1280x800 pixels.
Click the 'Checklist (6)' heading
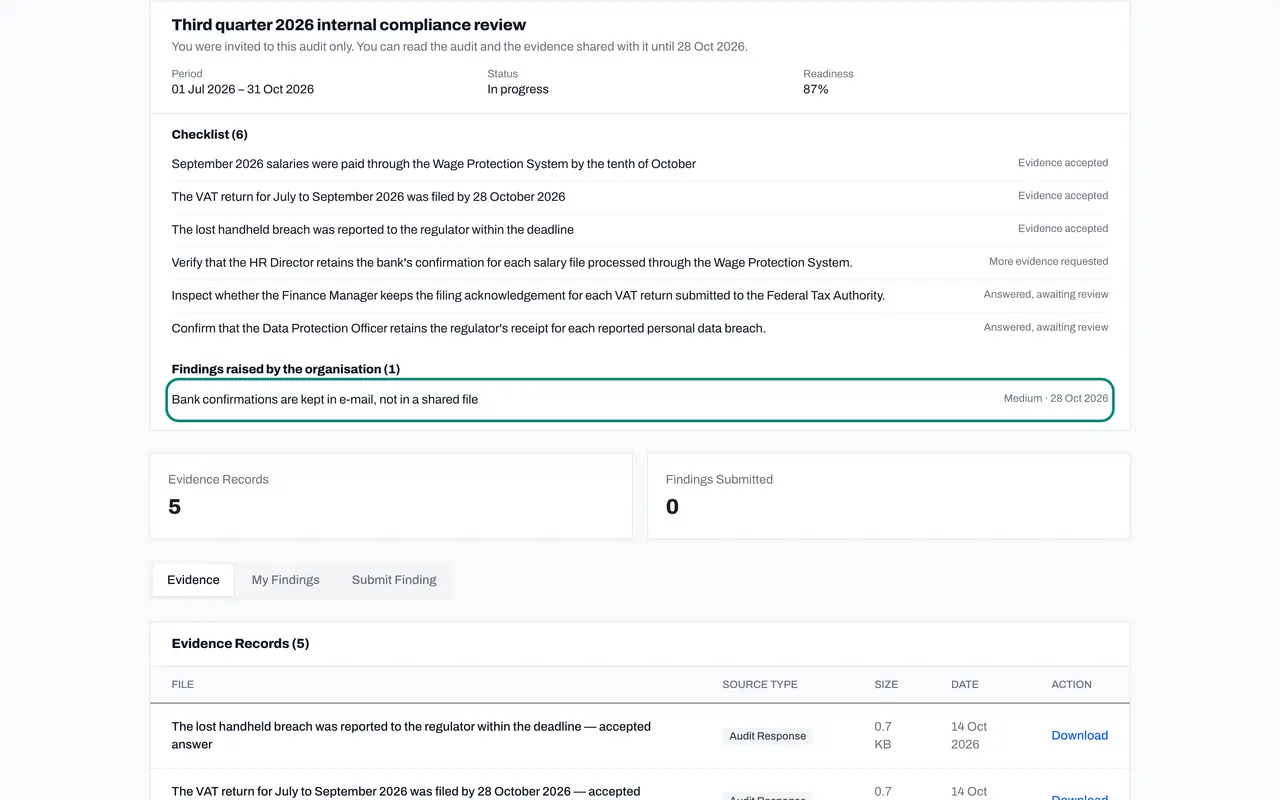pyautogui.click(x=210, y=135)
